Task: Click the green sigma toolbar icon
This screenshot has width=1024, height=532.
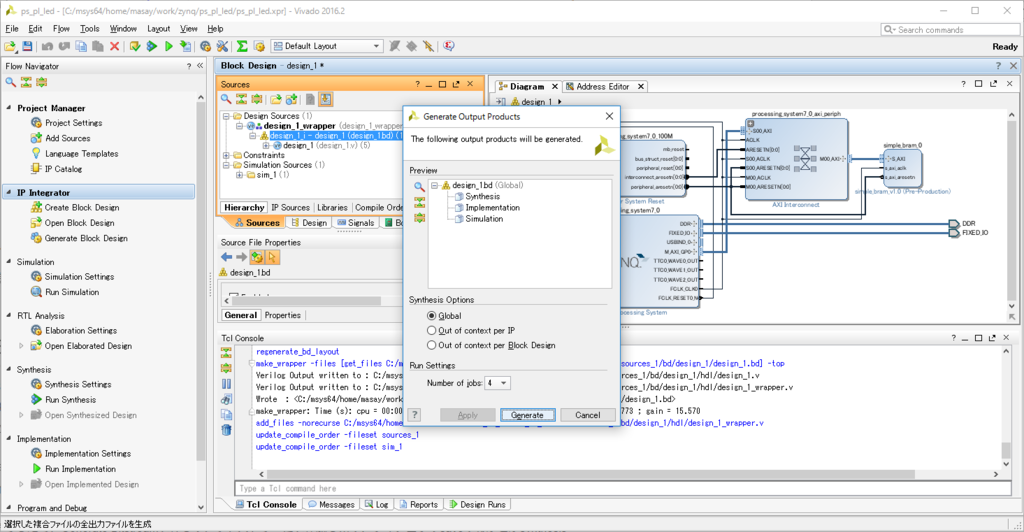Action: pos(242,46)
